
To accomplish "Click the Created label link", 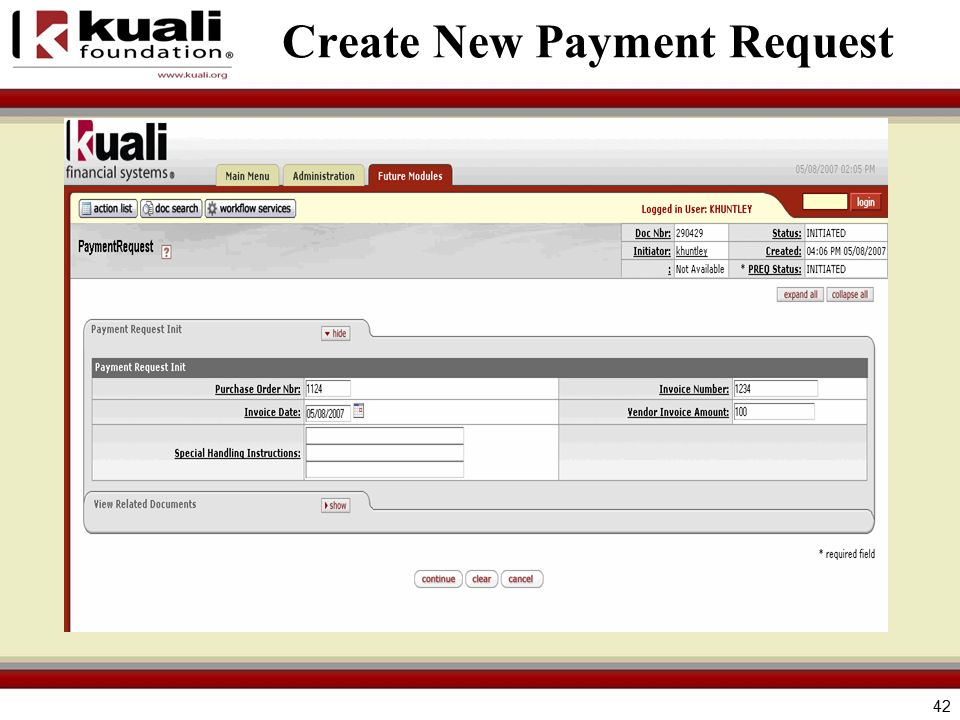I will (x=783, y=251).
